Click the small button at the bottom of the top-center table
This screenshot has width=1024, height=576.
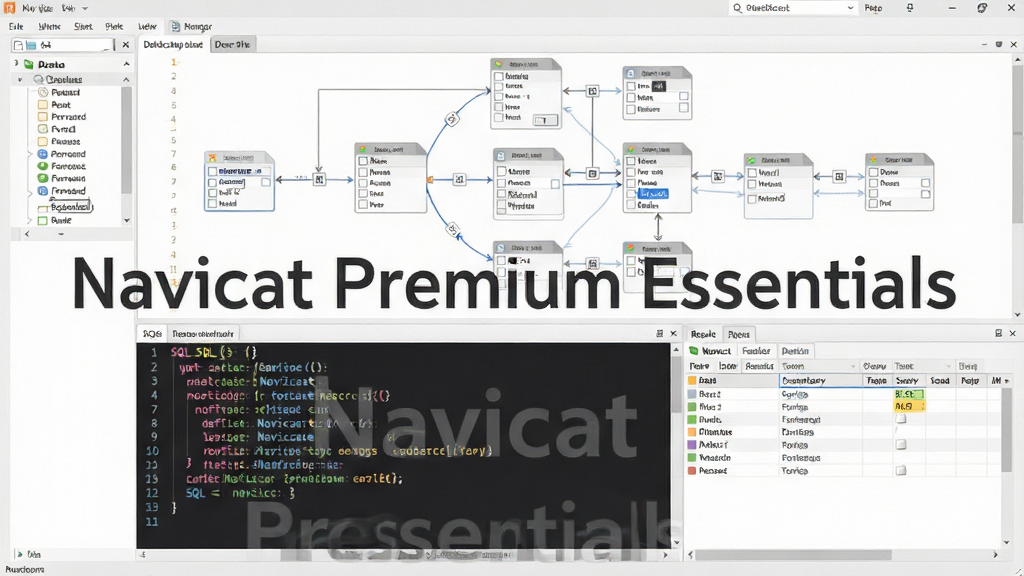545,120
